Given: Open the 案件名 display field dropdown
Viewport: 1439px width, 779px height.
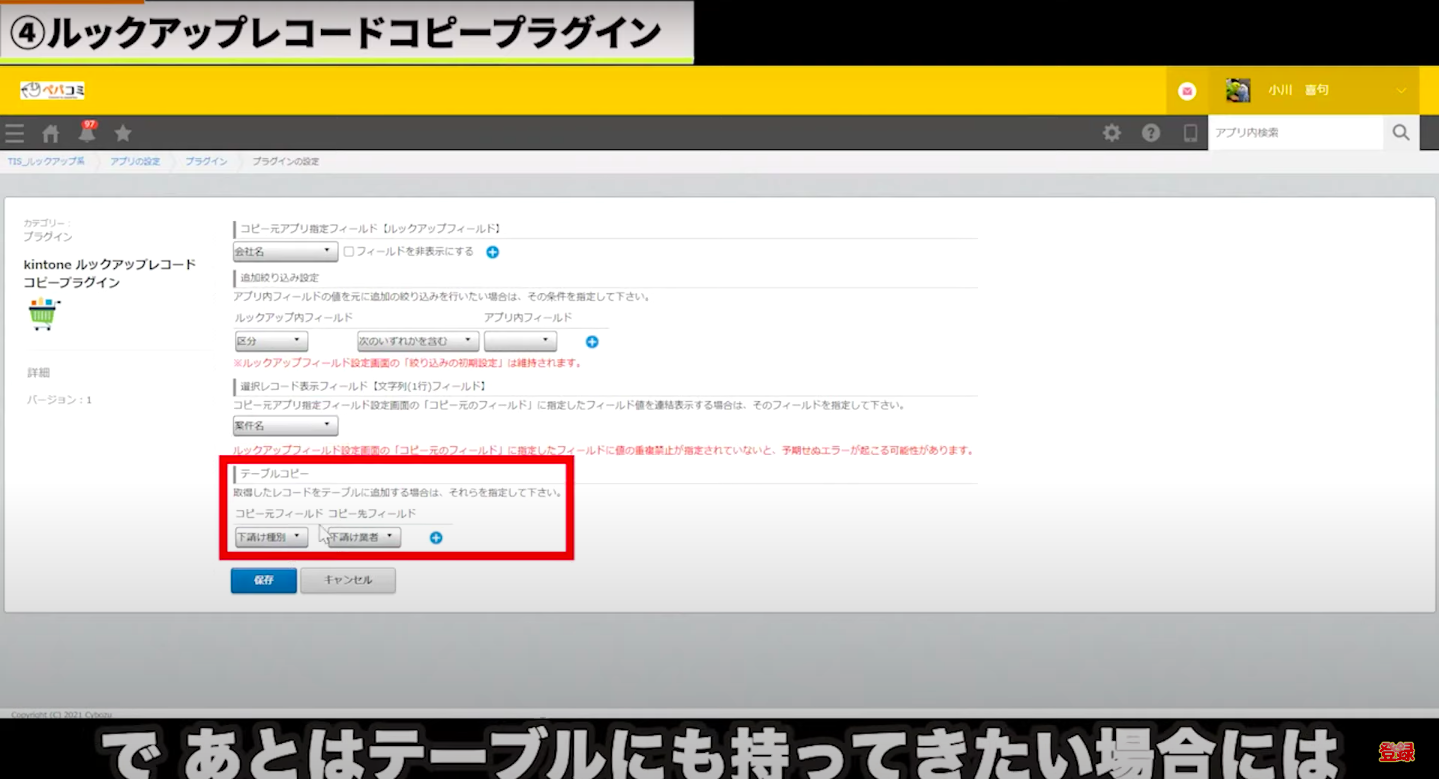Looking at the screenshot, I should point(285,426).
